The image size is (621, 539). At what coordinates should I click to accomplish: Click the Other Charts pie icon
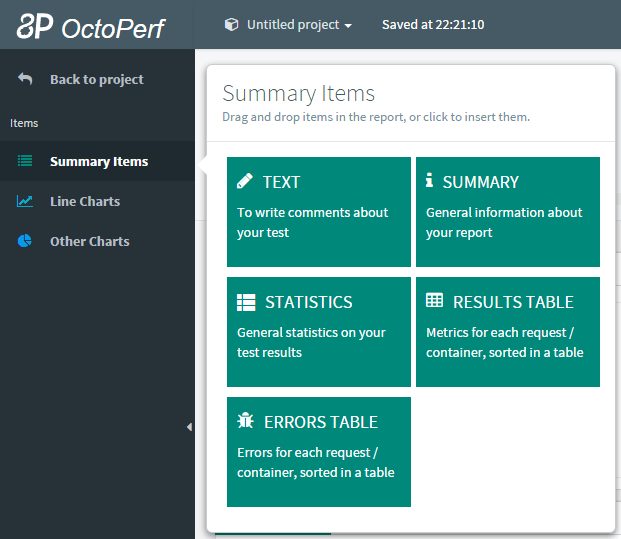(x=25, y=241)
